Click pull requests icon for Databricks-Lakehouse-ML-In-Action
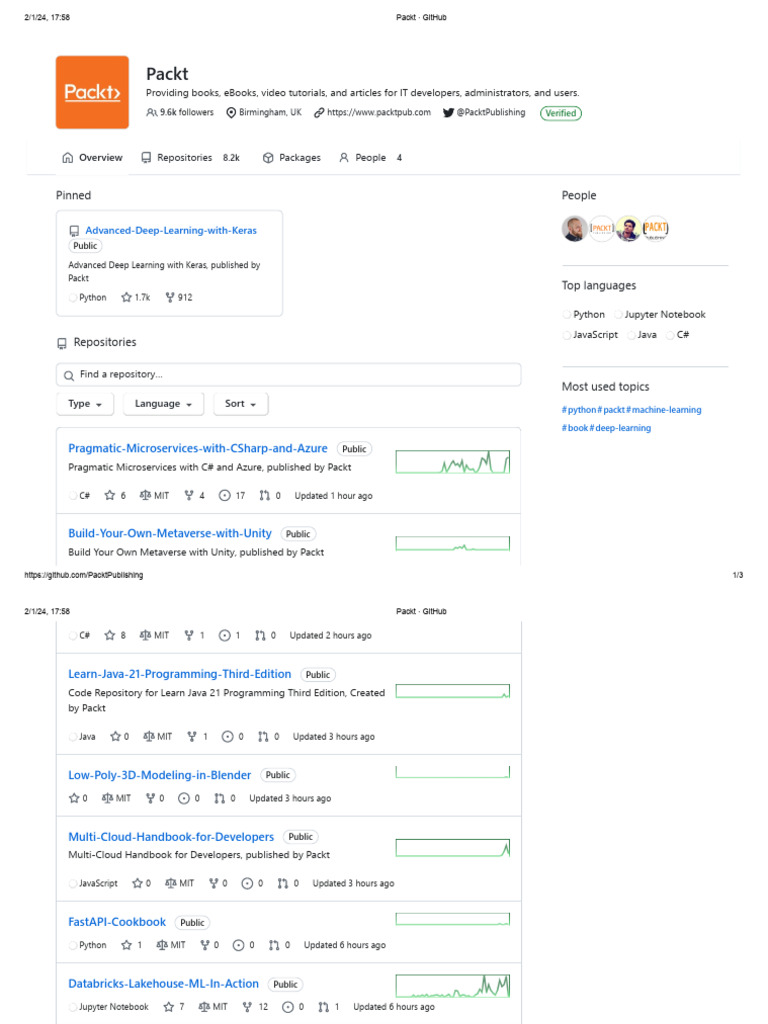This screenshot has width=768, height=1024. coord(323,1007)
